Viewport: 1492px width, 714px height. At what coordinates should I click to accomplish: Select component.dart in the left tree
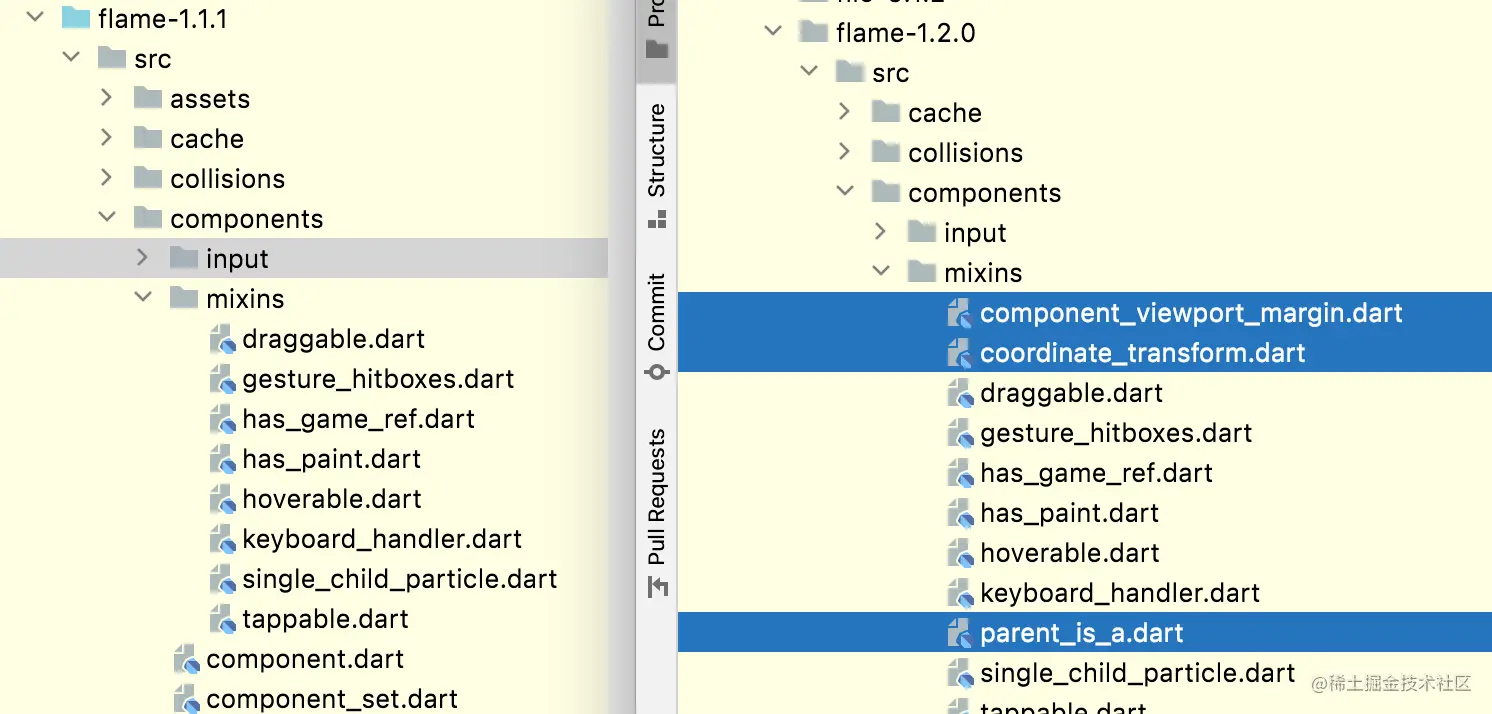[x=305, y=659]
